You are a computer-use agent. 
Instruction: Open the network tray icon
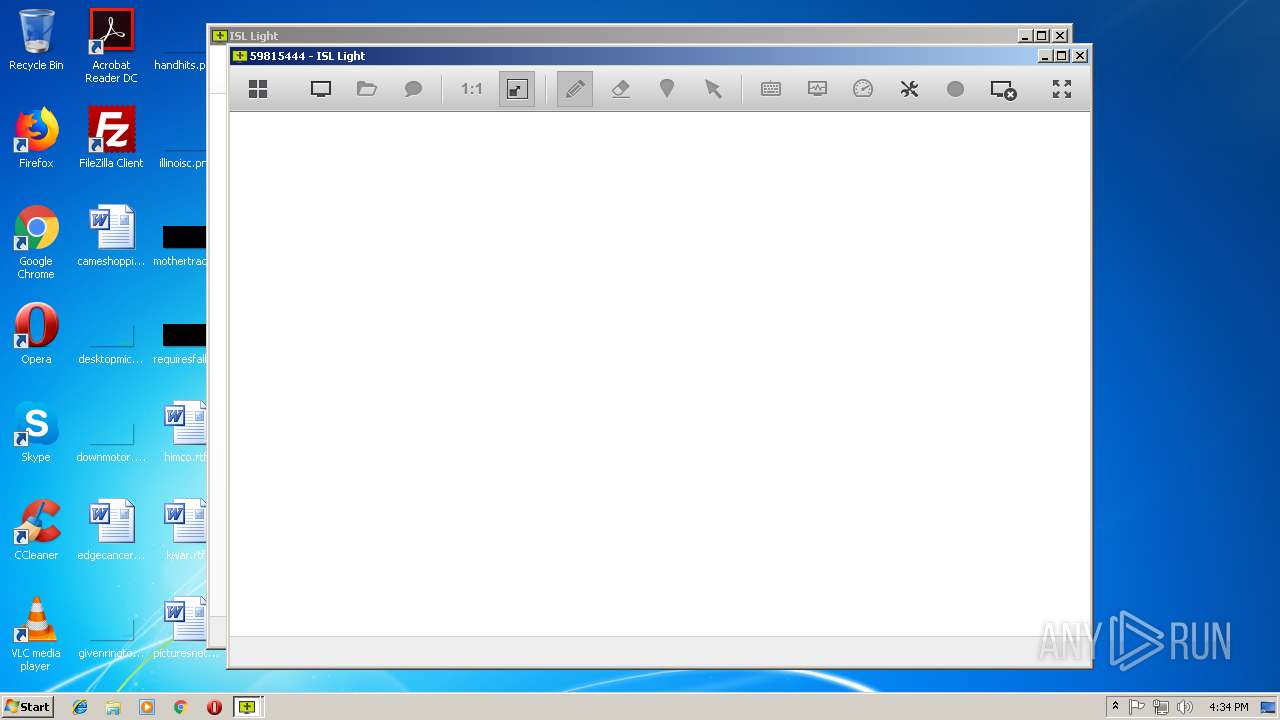[1161, 707]
